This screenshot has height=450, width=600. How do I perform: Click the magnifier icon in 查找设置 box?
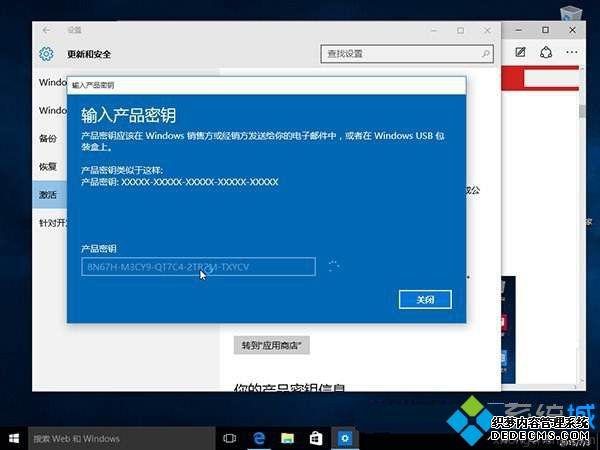486,54
